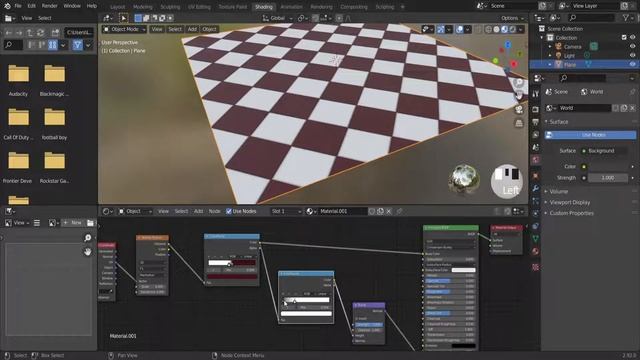Screen dimensions: 640x360
Task: Click Use Nodes button in World properties
Action: pyautogui.click(x=591, y=135)
